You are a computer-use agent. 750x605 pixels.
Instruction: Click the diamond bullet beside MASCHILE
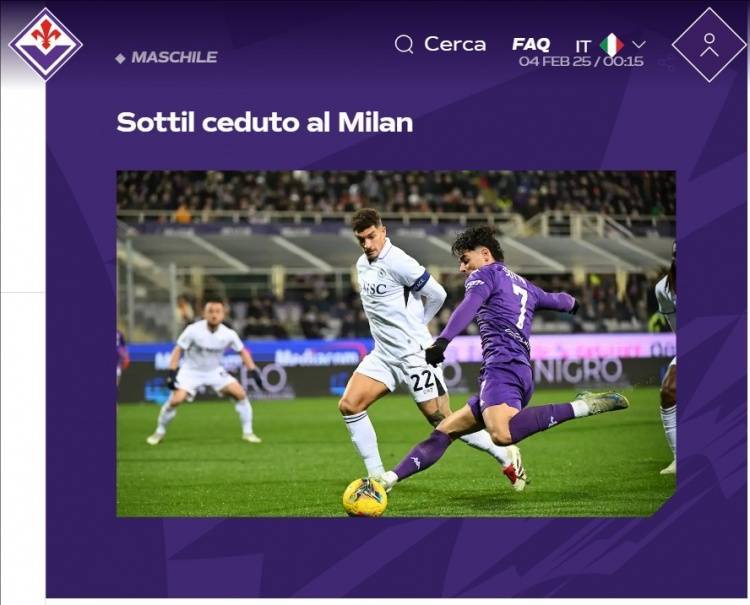pyautogui.click(x=121, y=58)
